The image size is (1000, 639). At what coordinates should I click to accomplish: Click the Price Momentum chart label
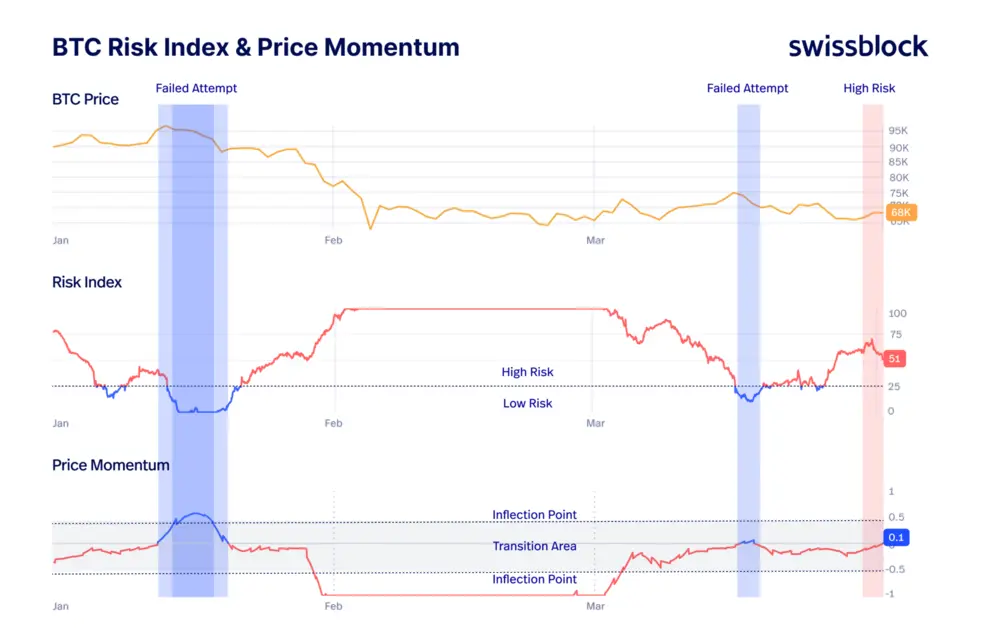(x=110, y=465)
